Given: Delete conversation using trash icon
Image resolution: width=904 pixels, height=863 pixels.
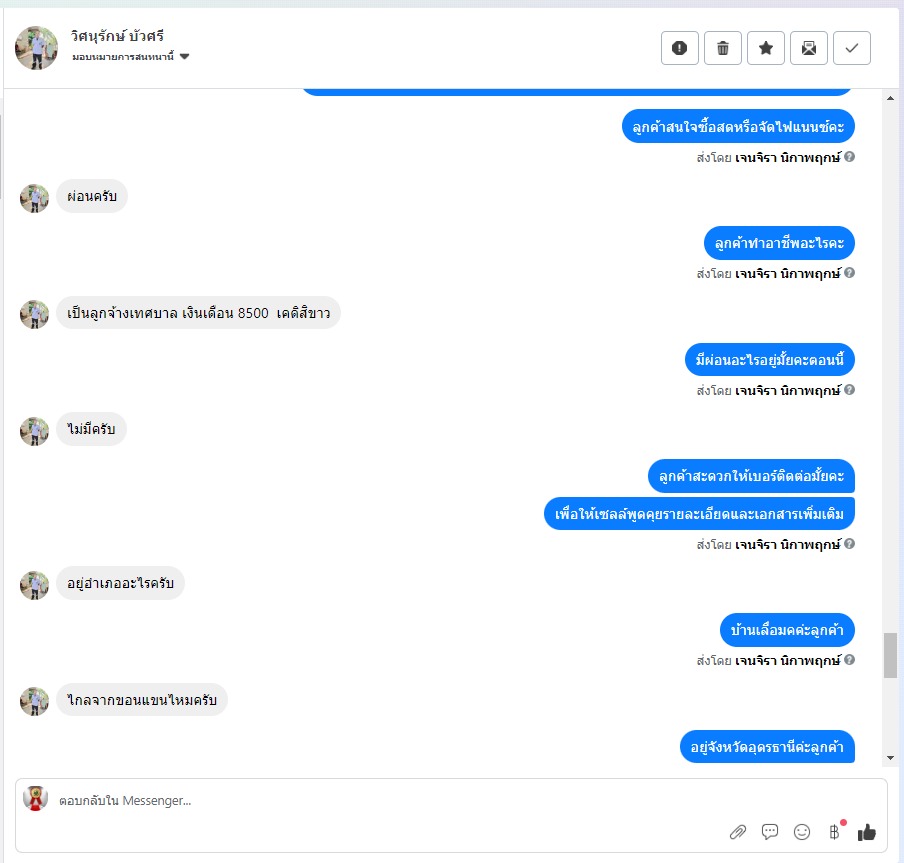Looking at the screenshot, I should point(722,48).
